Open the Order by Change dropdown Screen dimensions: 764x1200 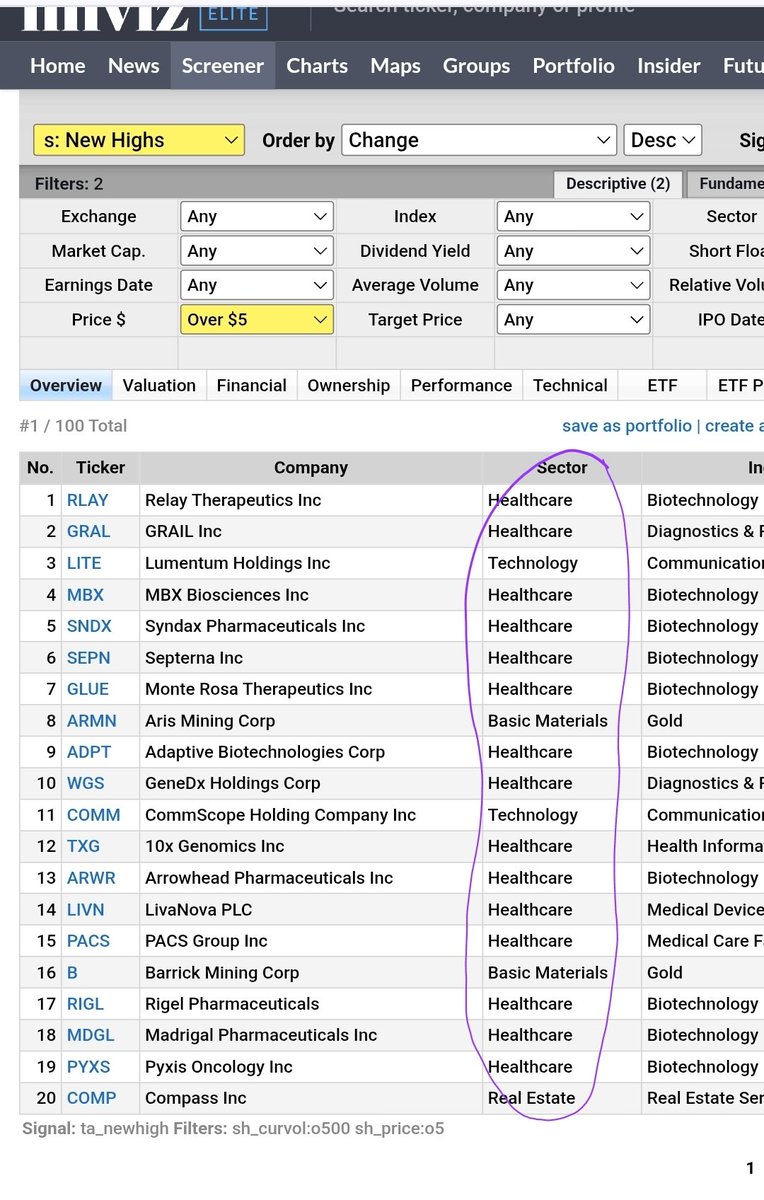click(479, 140)
